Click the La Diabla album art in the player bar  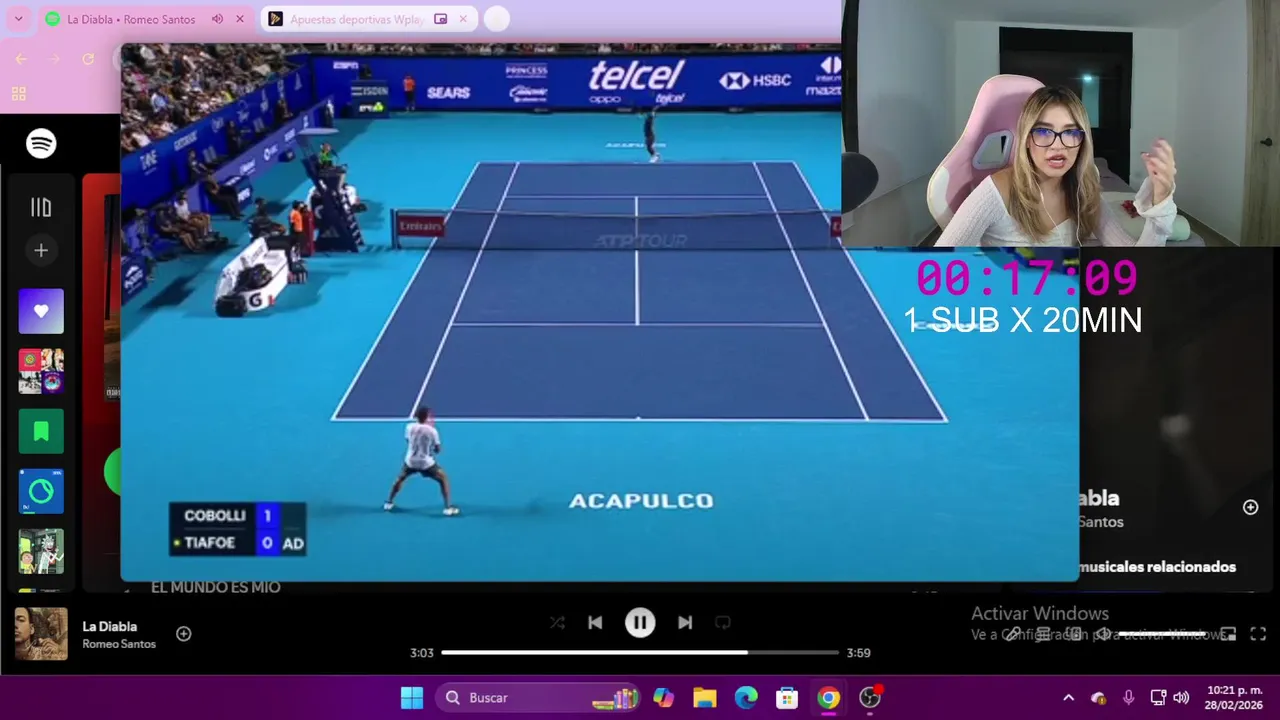[x=41, y=634]
